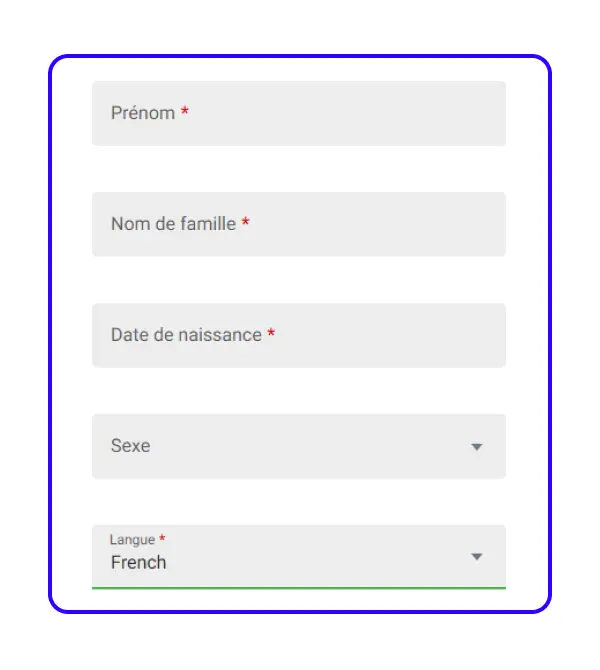The width and height of the screenshot is (600, 670).
Task: Click the "Sexe" label text
Action: pos(131,446)
